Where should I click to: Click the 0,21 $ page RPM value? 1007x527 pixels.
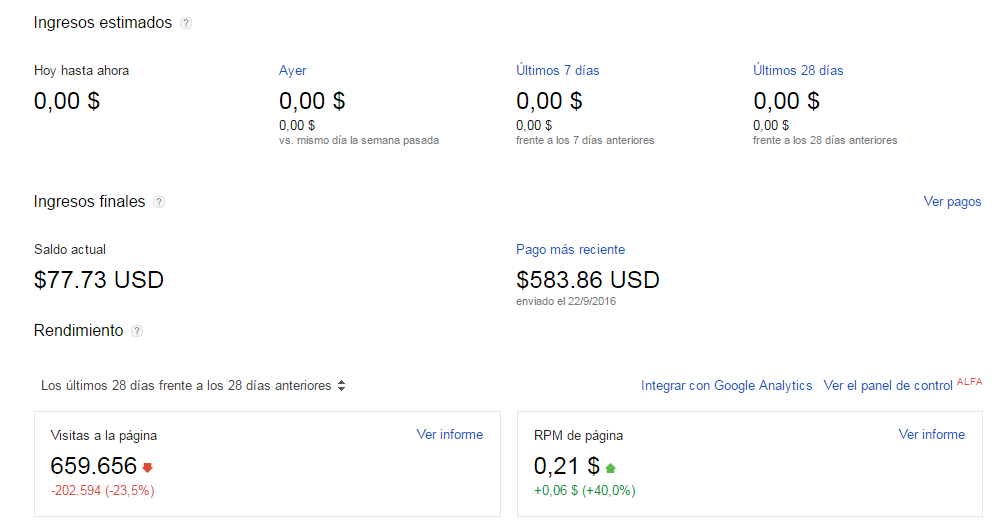pos(566,466)
